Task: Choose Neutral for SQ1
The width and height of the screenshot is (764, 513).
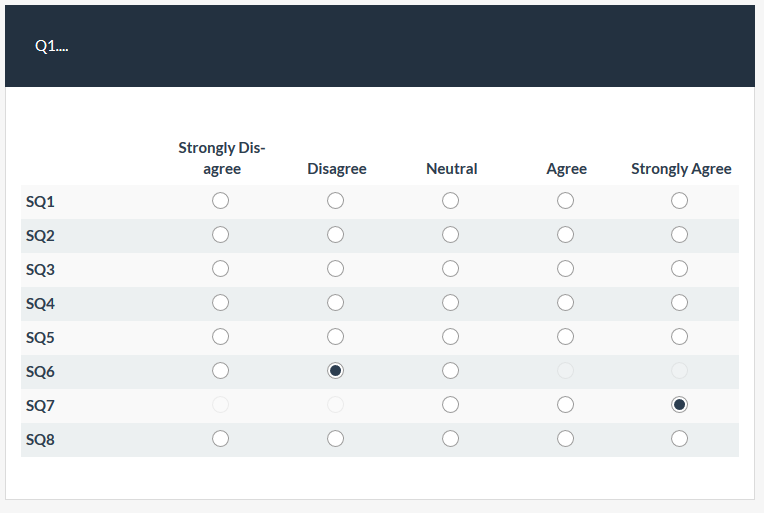Action: (451, 201)
